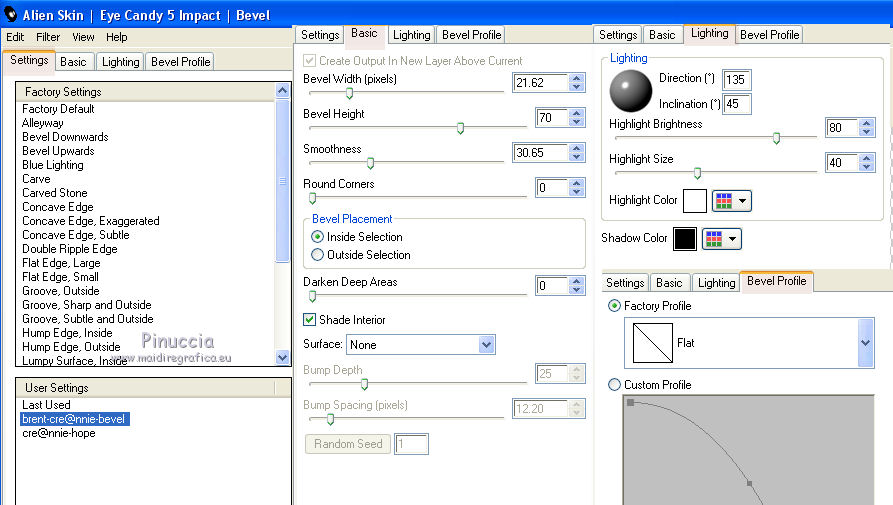Select Concave Edge, Exaggerated preset
Image resolution: width=893 pixels, height=505 pixels.
point(91,221)
